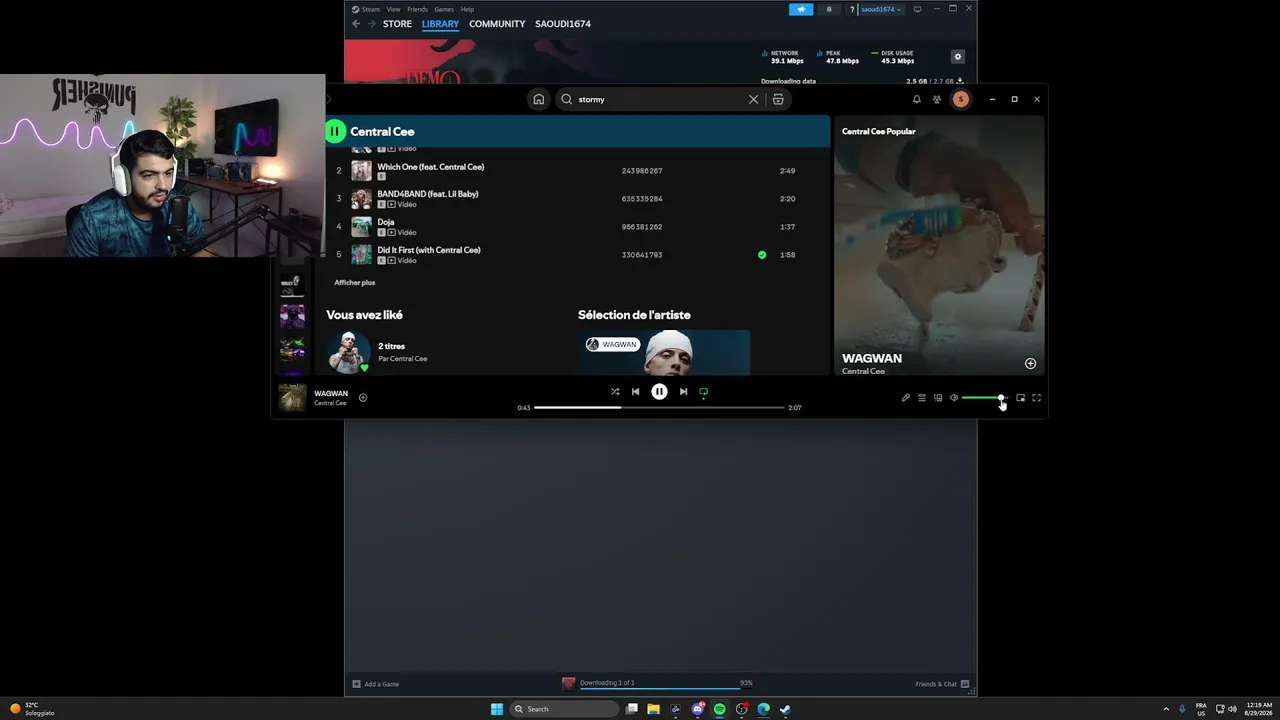Open the Friends menu in Steam
This screenshot has height=720, width=1280.
pyautogui.click(x=417, y=9)
